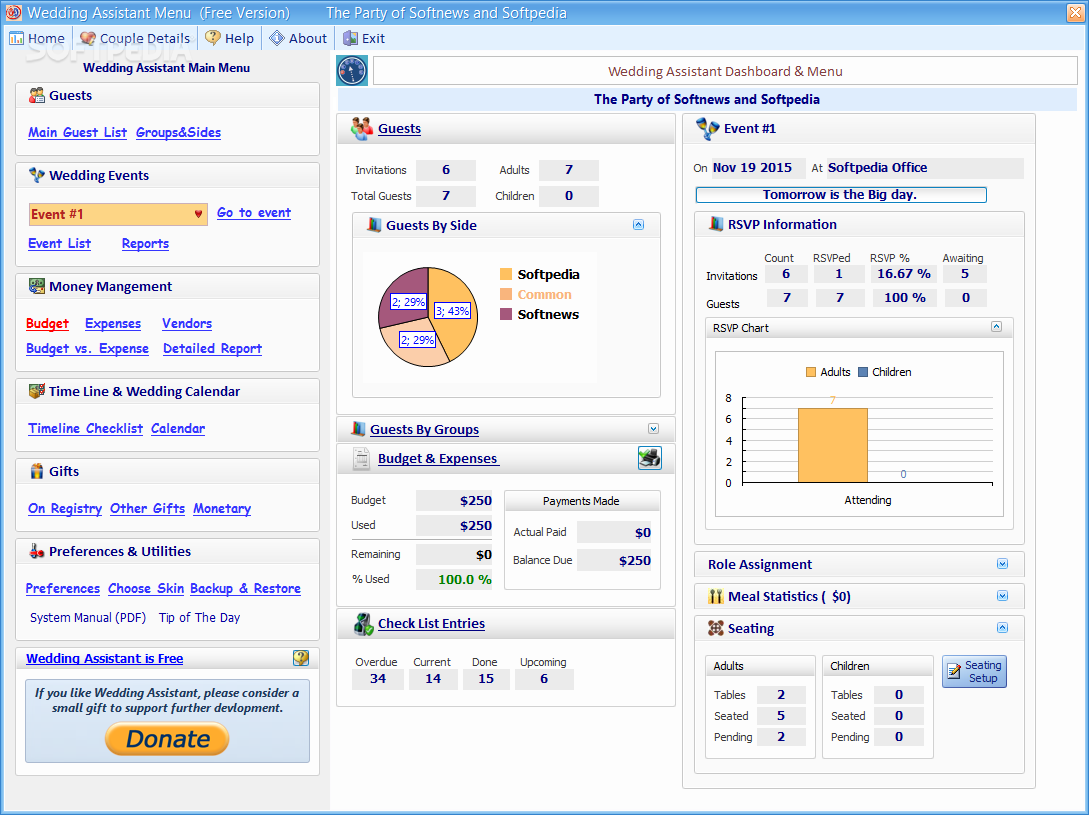This screenshot has height=815, width=1089.
Task: Open the Preferences link
Action: point(63,588)
